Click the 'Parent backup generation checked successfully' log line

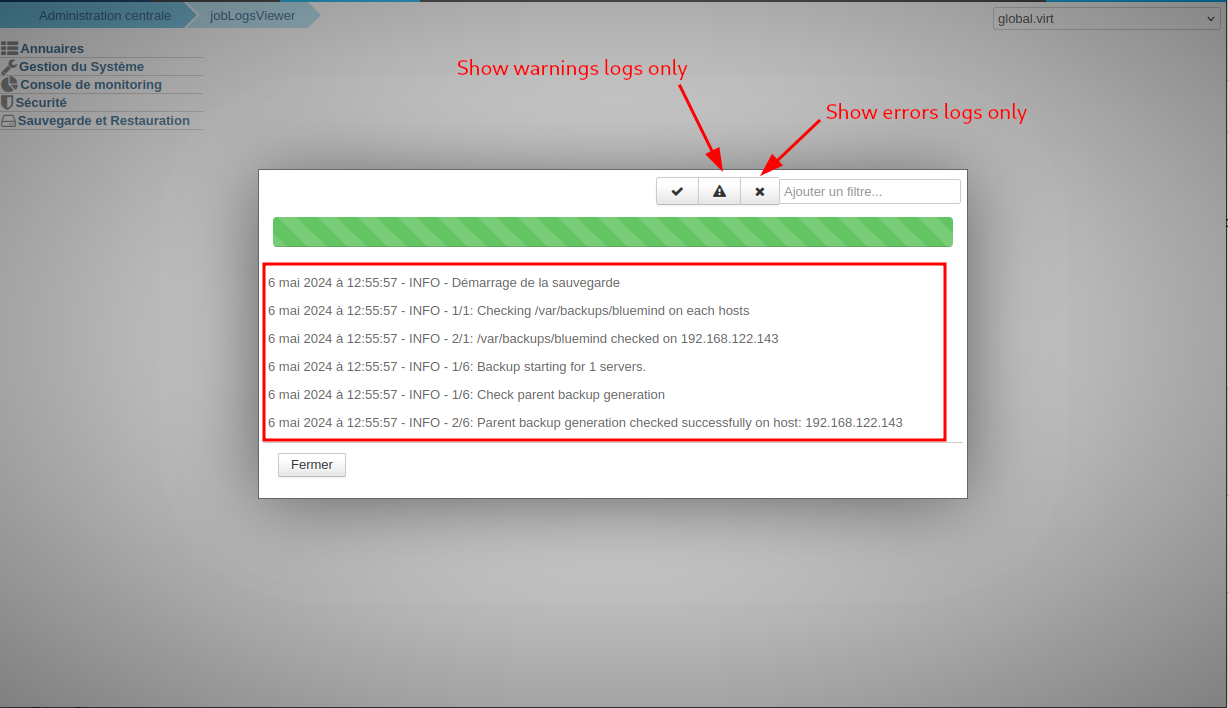(x=585, y=423)
